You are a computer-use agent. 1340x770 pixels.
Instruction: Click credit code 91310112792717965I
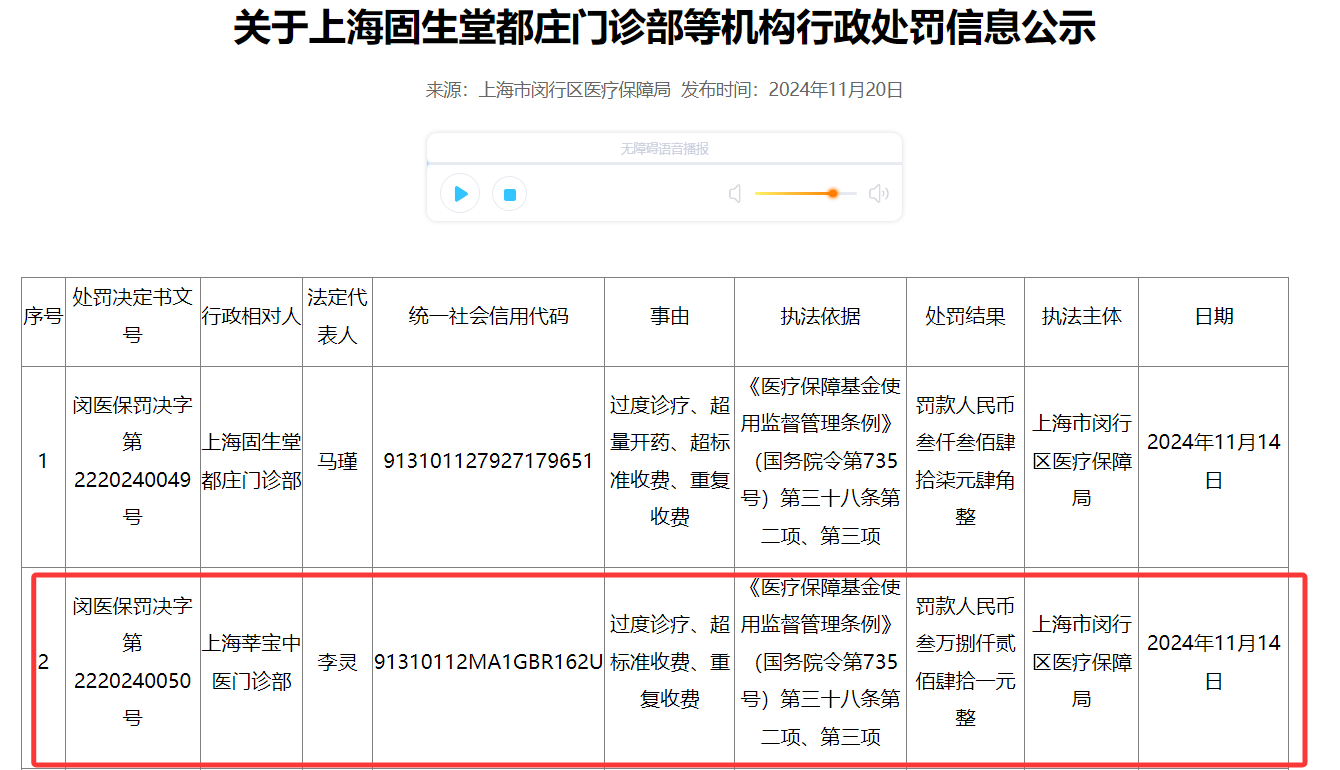coord(488,462)
